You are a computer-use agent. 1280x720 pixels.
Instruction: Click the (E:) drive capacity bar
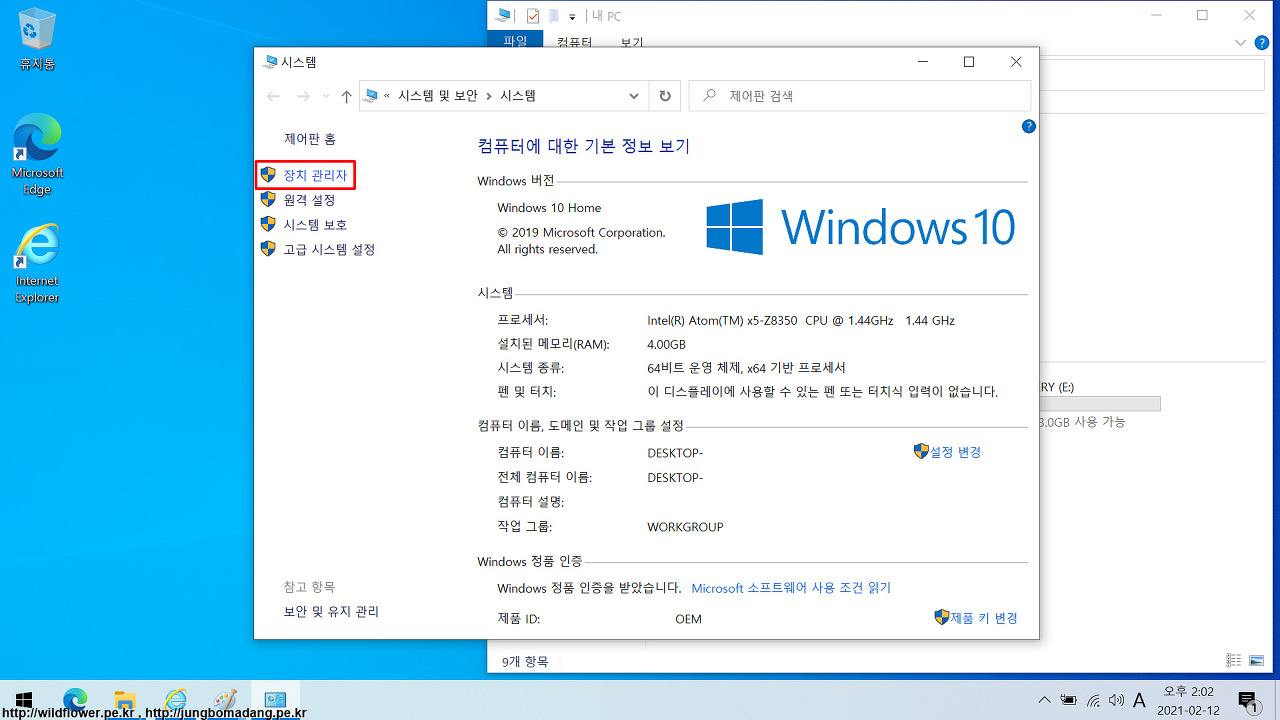(1100, 404)
